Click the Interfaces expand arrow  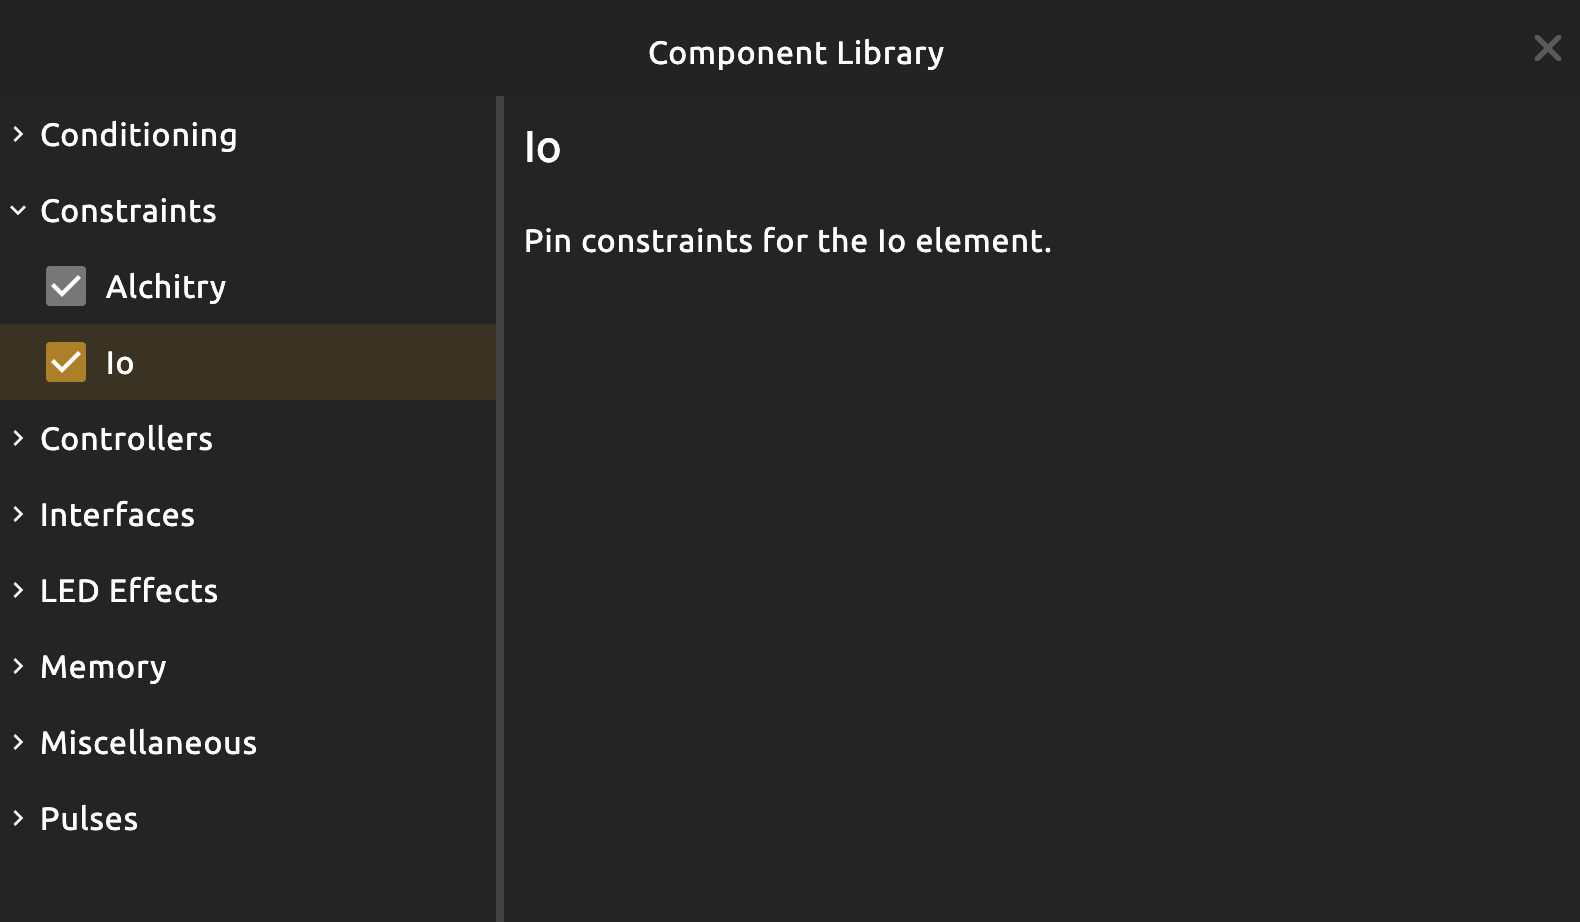pos(18,514)
